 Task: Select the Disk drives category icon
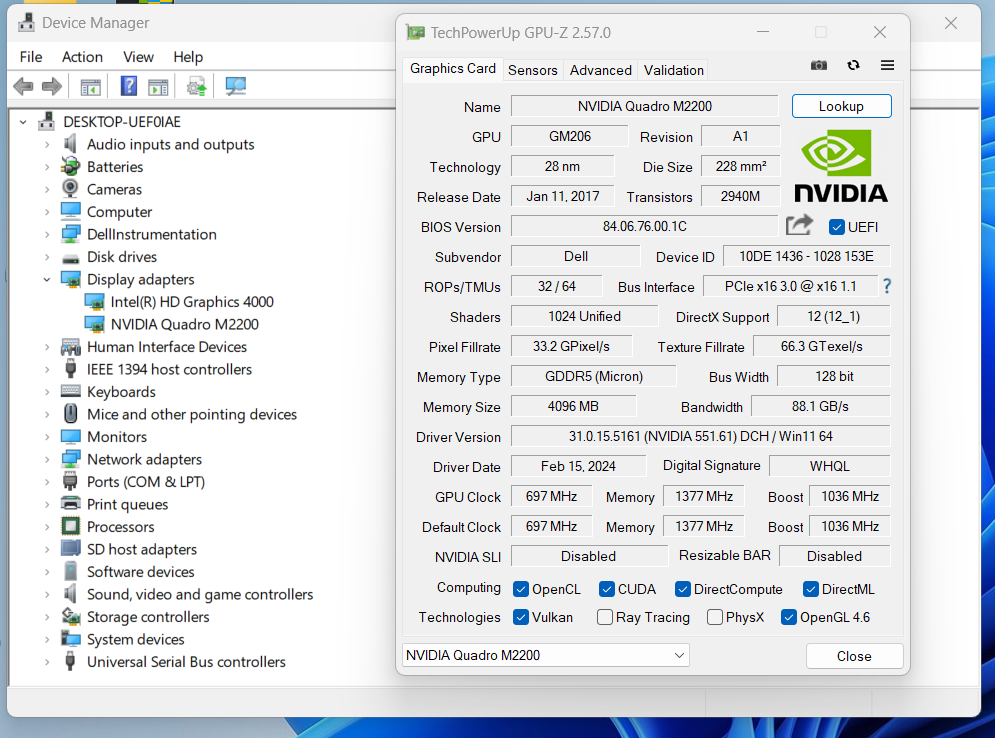point(70,258)
